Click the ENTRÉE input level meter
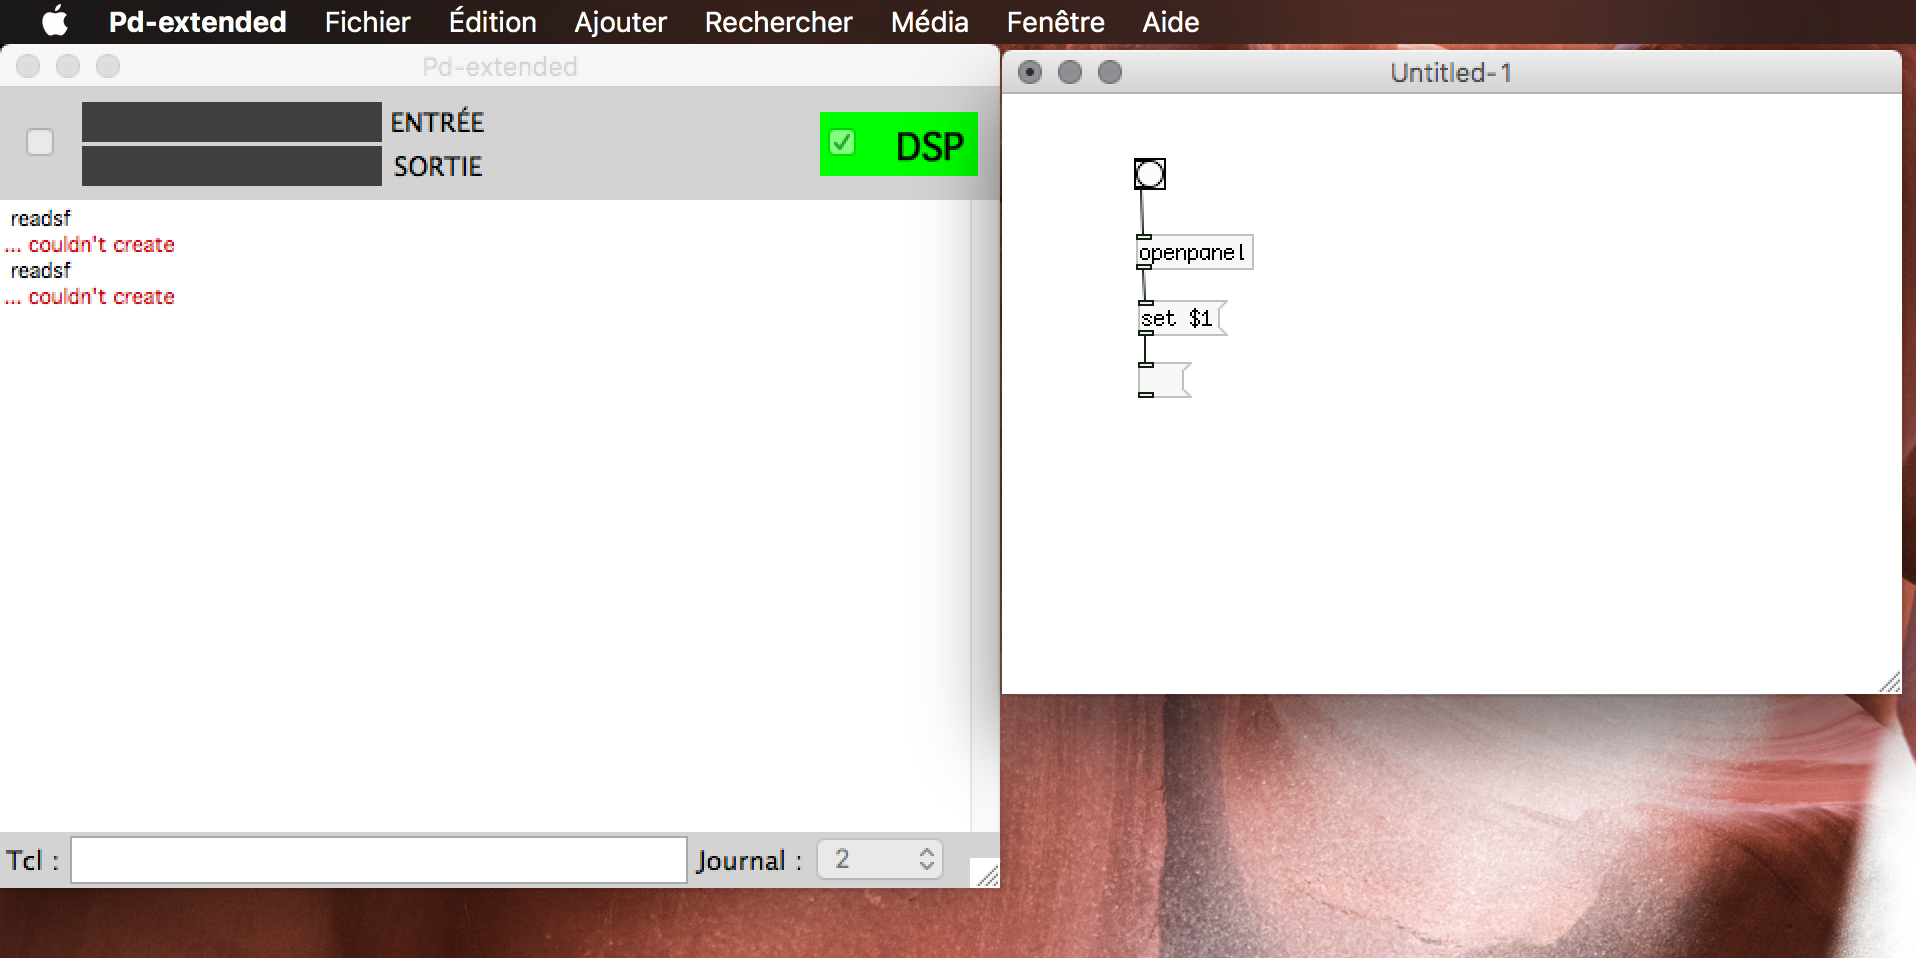Viewport: 1916px width, 958px height. [x=231, y=122]
